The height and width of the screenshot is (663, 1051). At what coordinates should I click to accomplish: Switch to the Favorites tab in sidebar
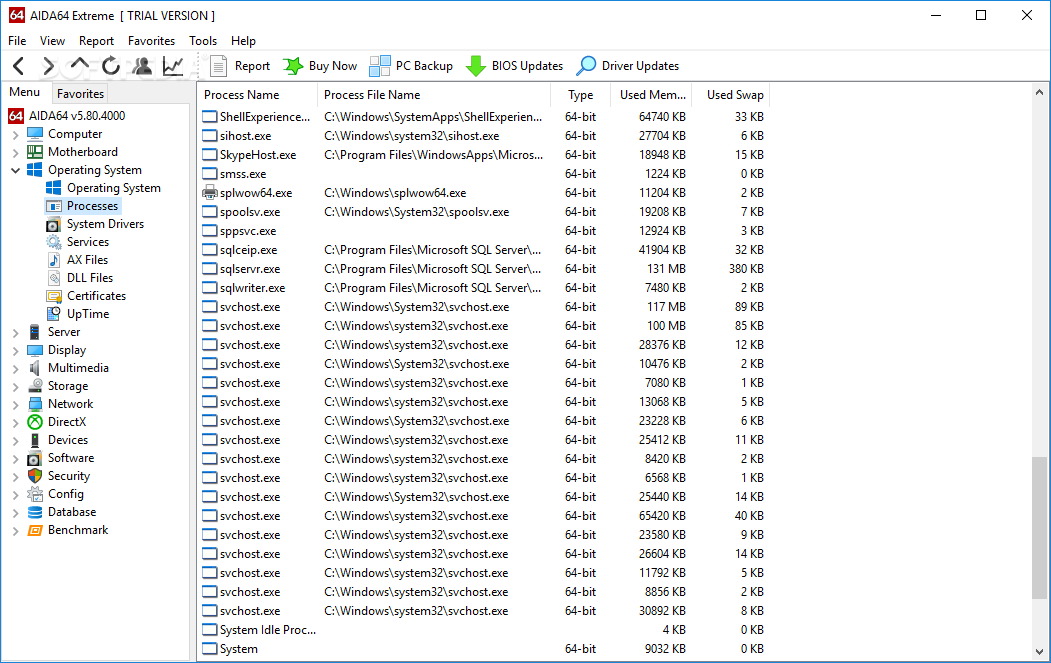pyautogui.click(x=80, y=94)
